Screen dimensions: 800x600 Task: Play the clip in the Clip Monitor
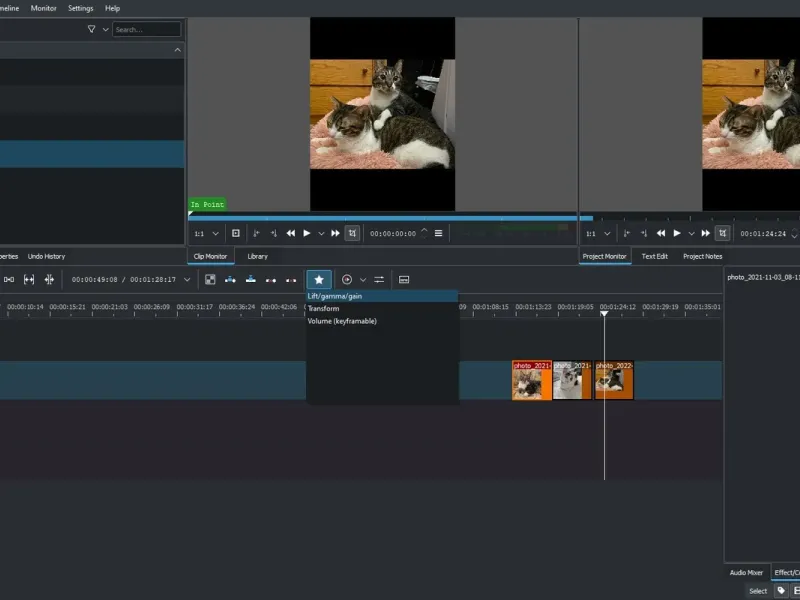307,233
